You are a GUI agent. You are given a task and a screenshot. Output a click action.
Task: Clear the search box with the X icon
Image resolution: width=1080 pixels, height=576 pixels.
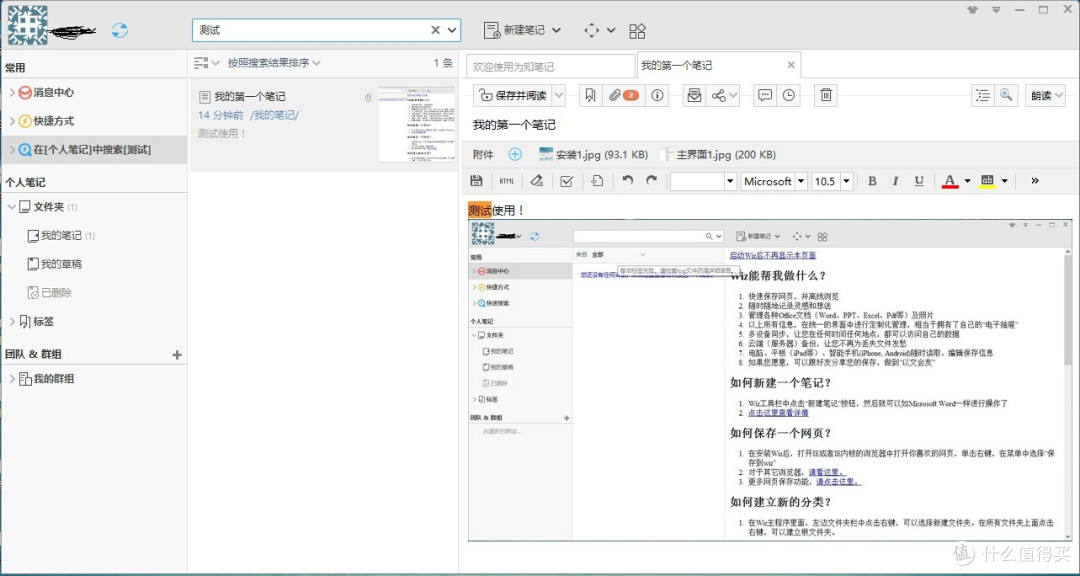point(435,30)
